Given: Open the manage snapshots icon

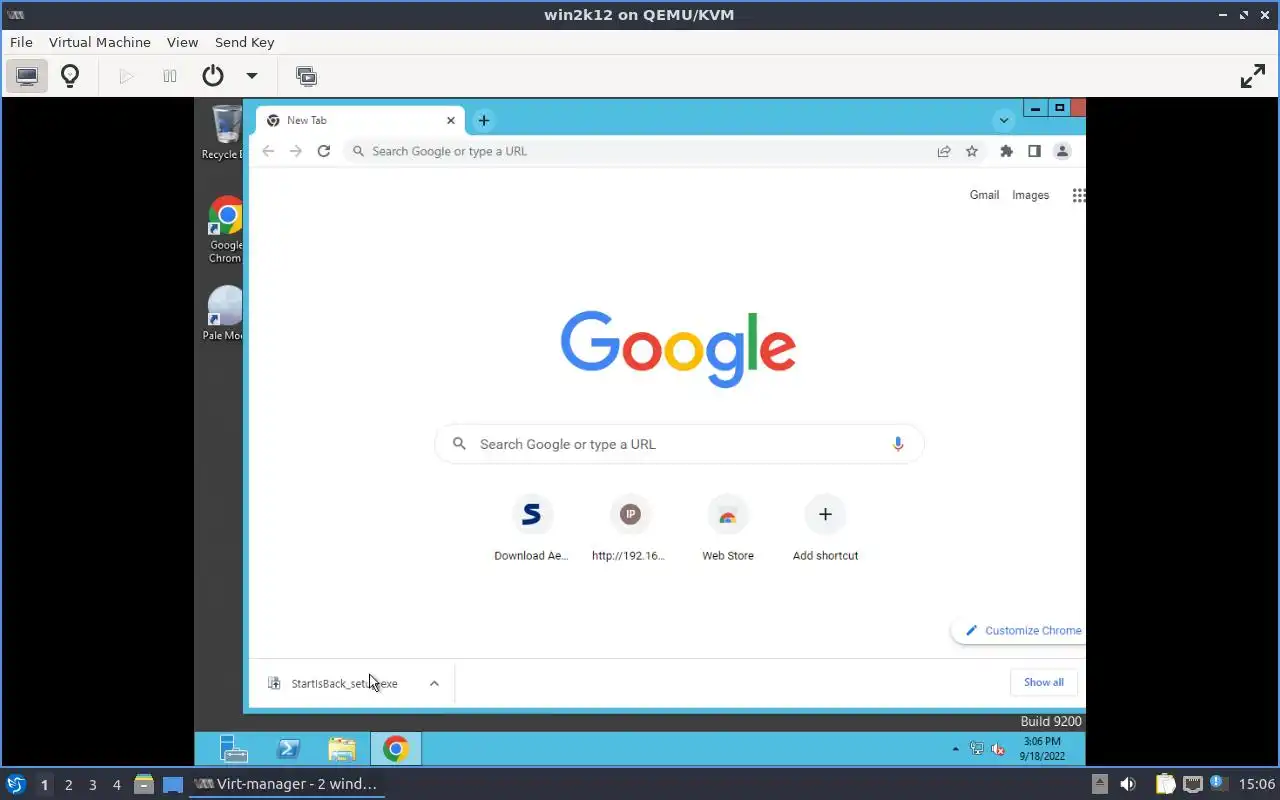Looking at the screenshot, I should click(x=306, y=76).
